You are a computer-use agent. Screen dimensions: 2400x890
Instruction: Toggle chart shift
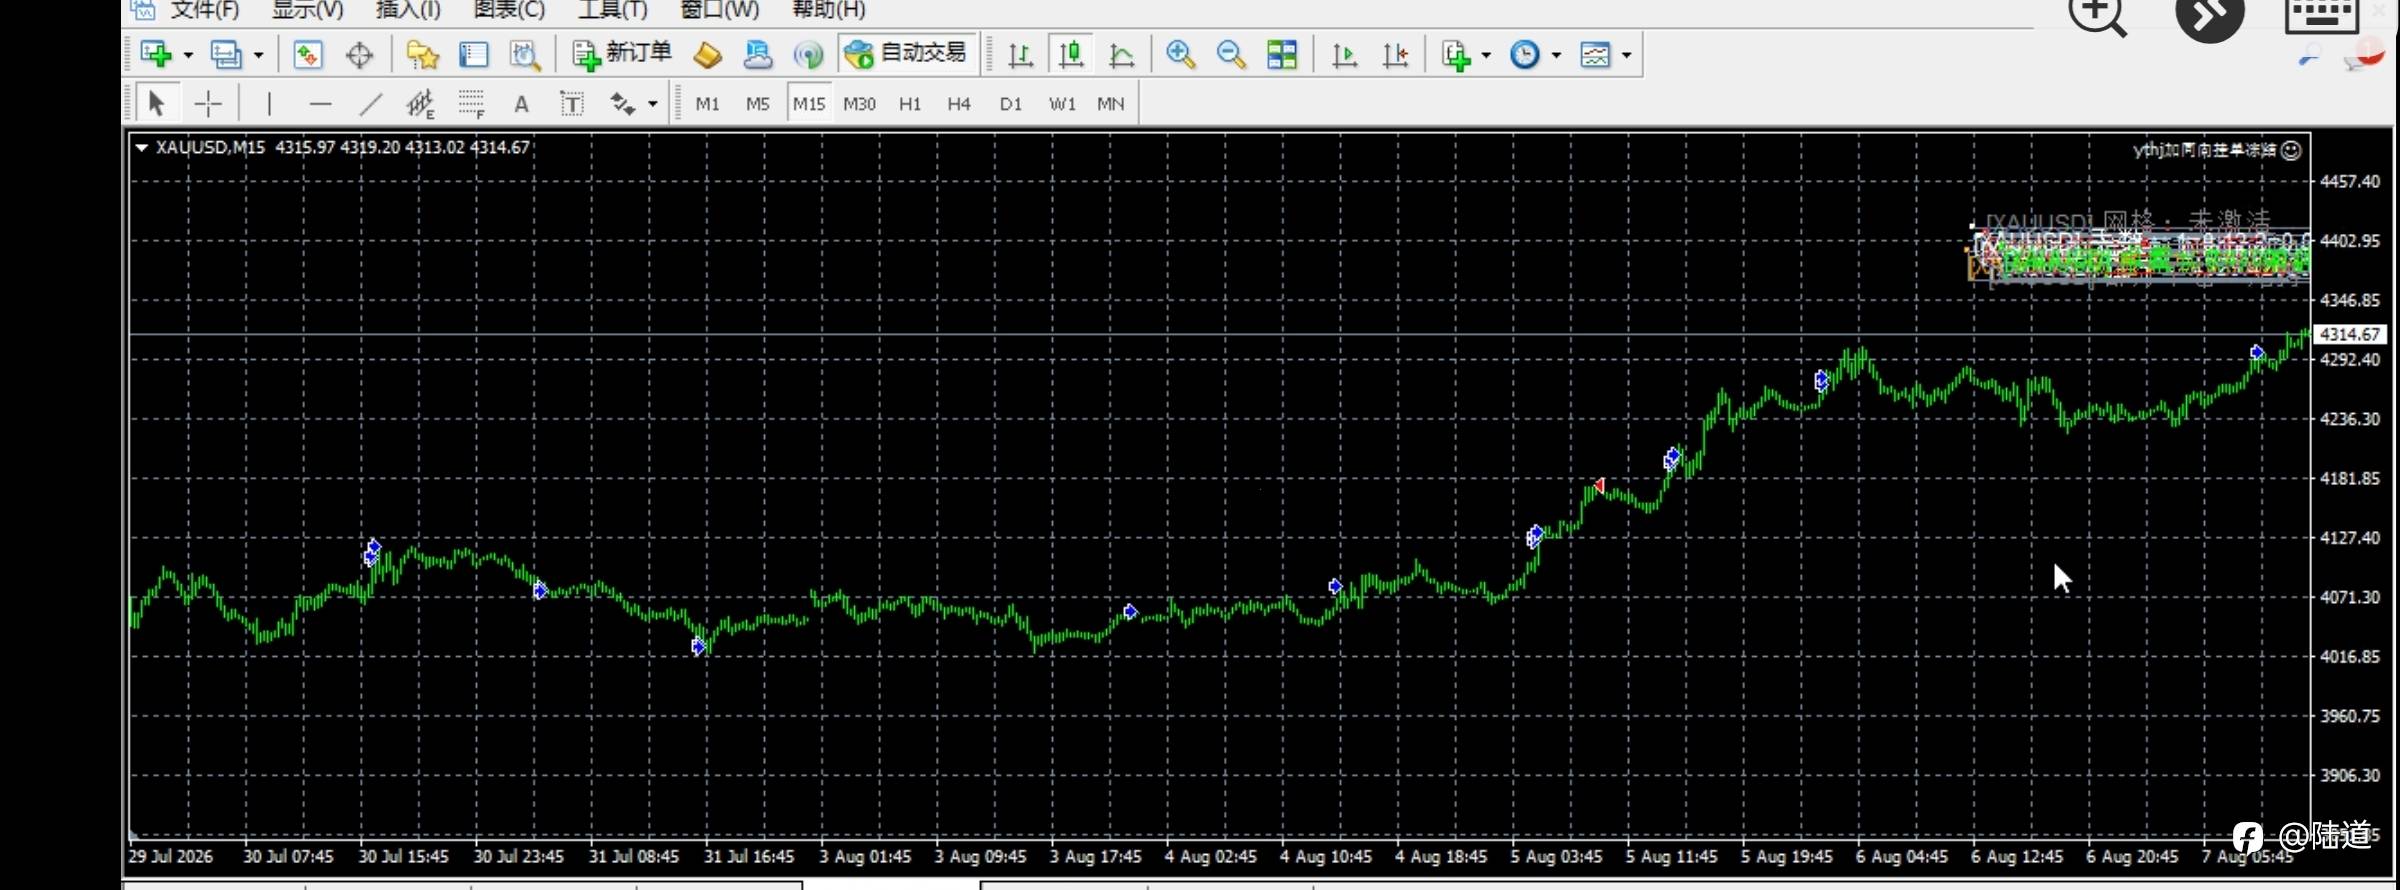click(1396, 54)
